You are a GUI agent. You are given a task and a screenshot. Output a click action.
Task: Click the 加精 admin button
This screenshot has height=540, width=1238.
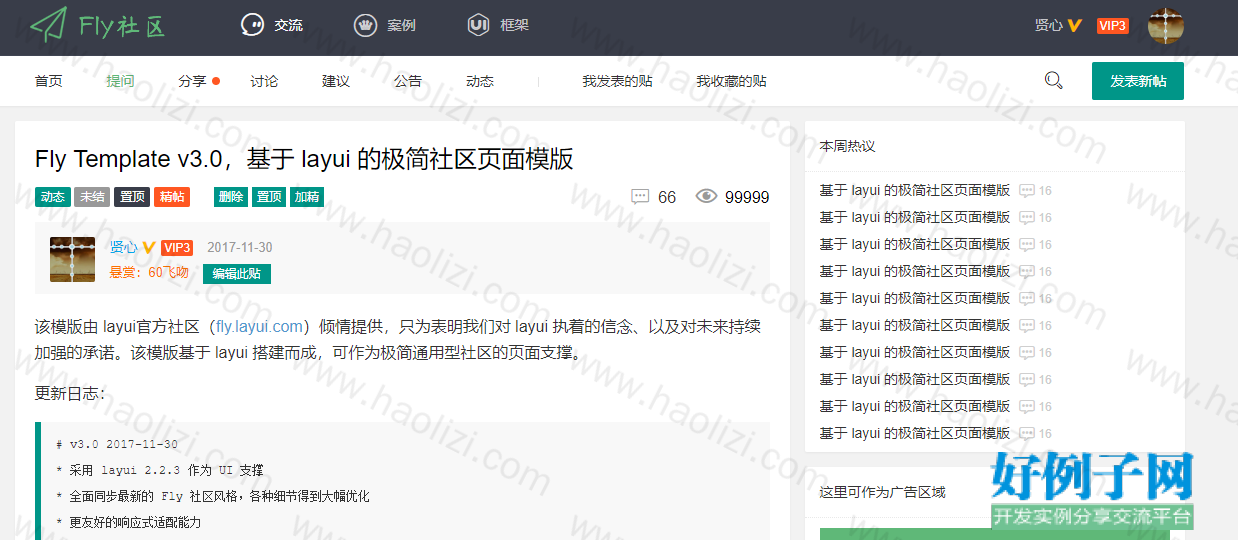307,197
